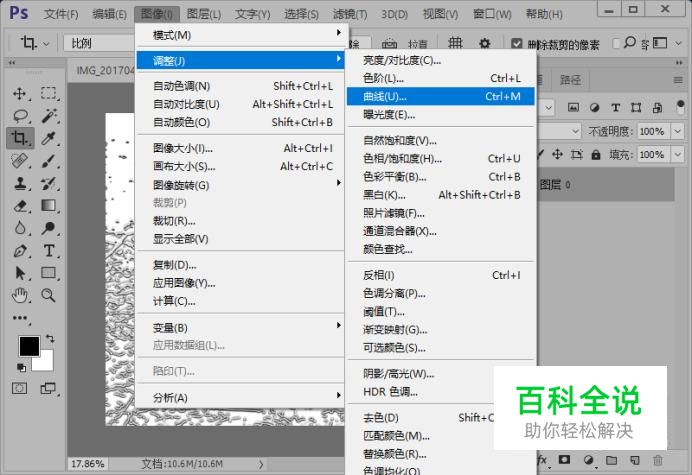The width and height of the screenshot is (692, 475).
Task: Add a layer mask
Action: pos(564,460)
